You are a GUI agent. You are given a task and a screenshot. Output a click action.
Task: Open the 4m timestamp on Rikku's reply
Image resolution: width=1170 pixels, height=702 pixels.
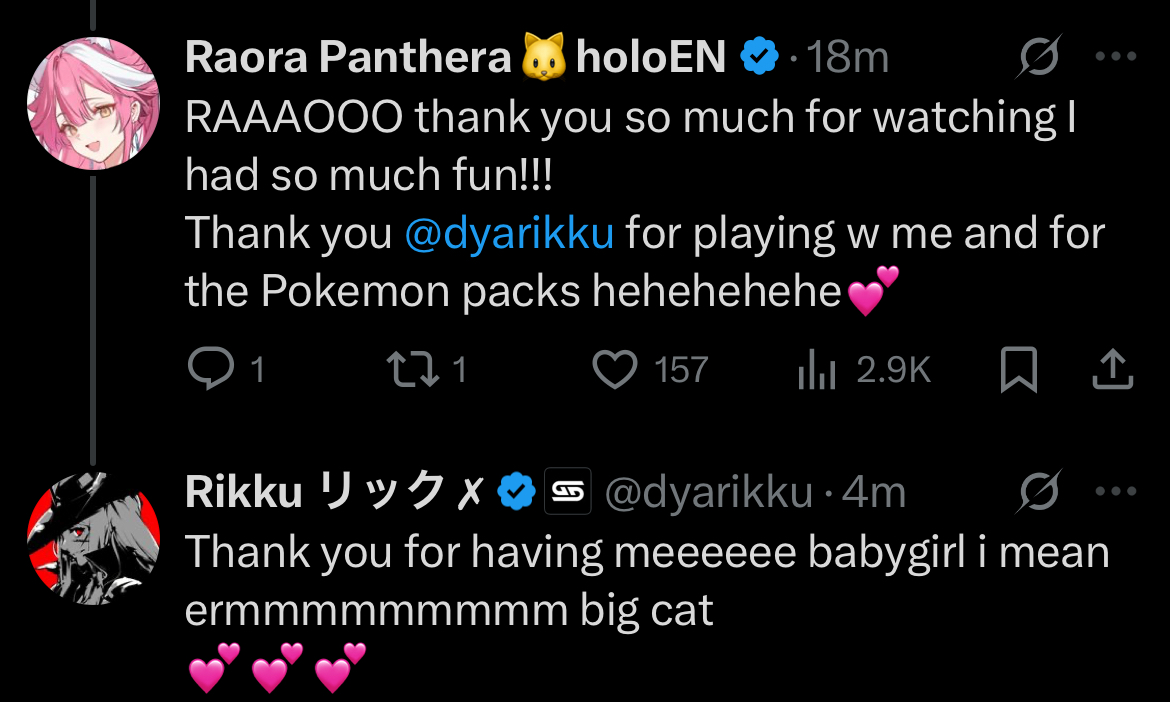874,492
